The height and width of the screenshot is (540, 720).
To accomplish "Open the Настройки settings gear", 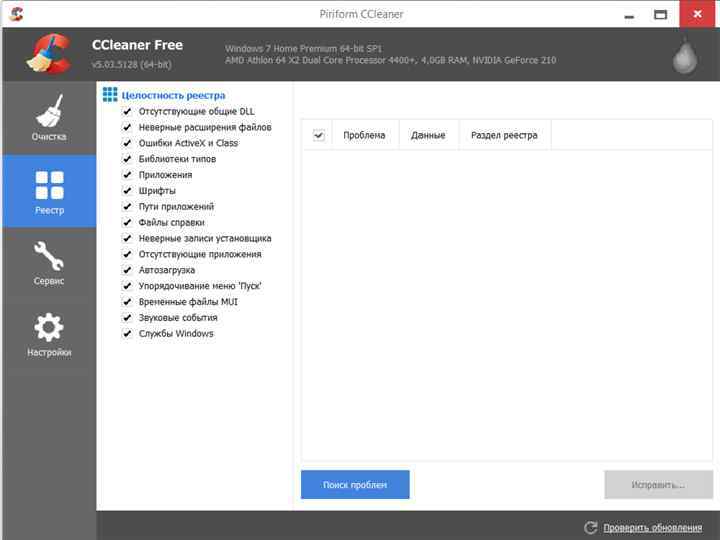I will [x=49, y=335].
